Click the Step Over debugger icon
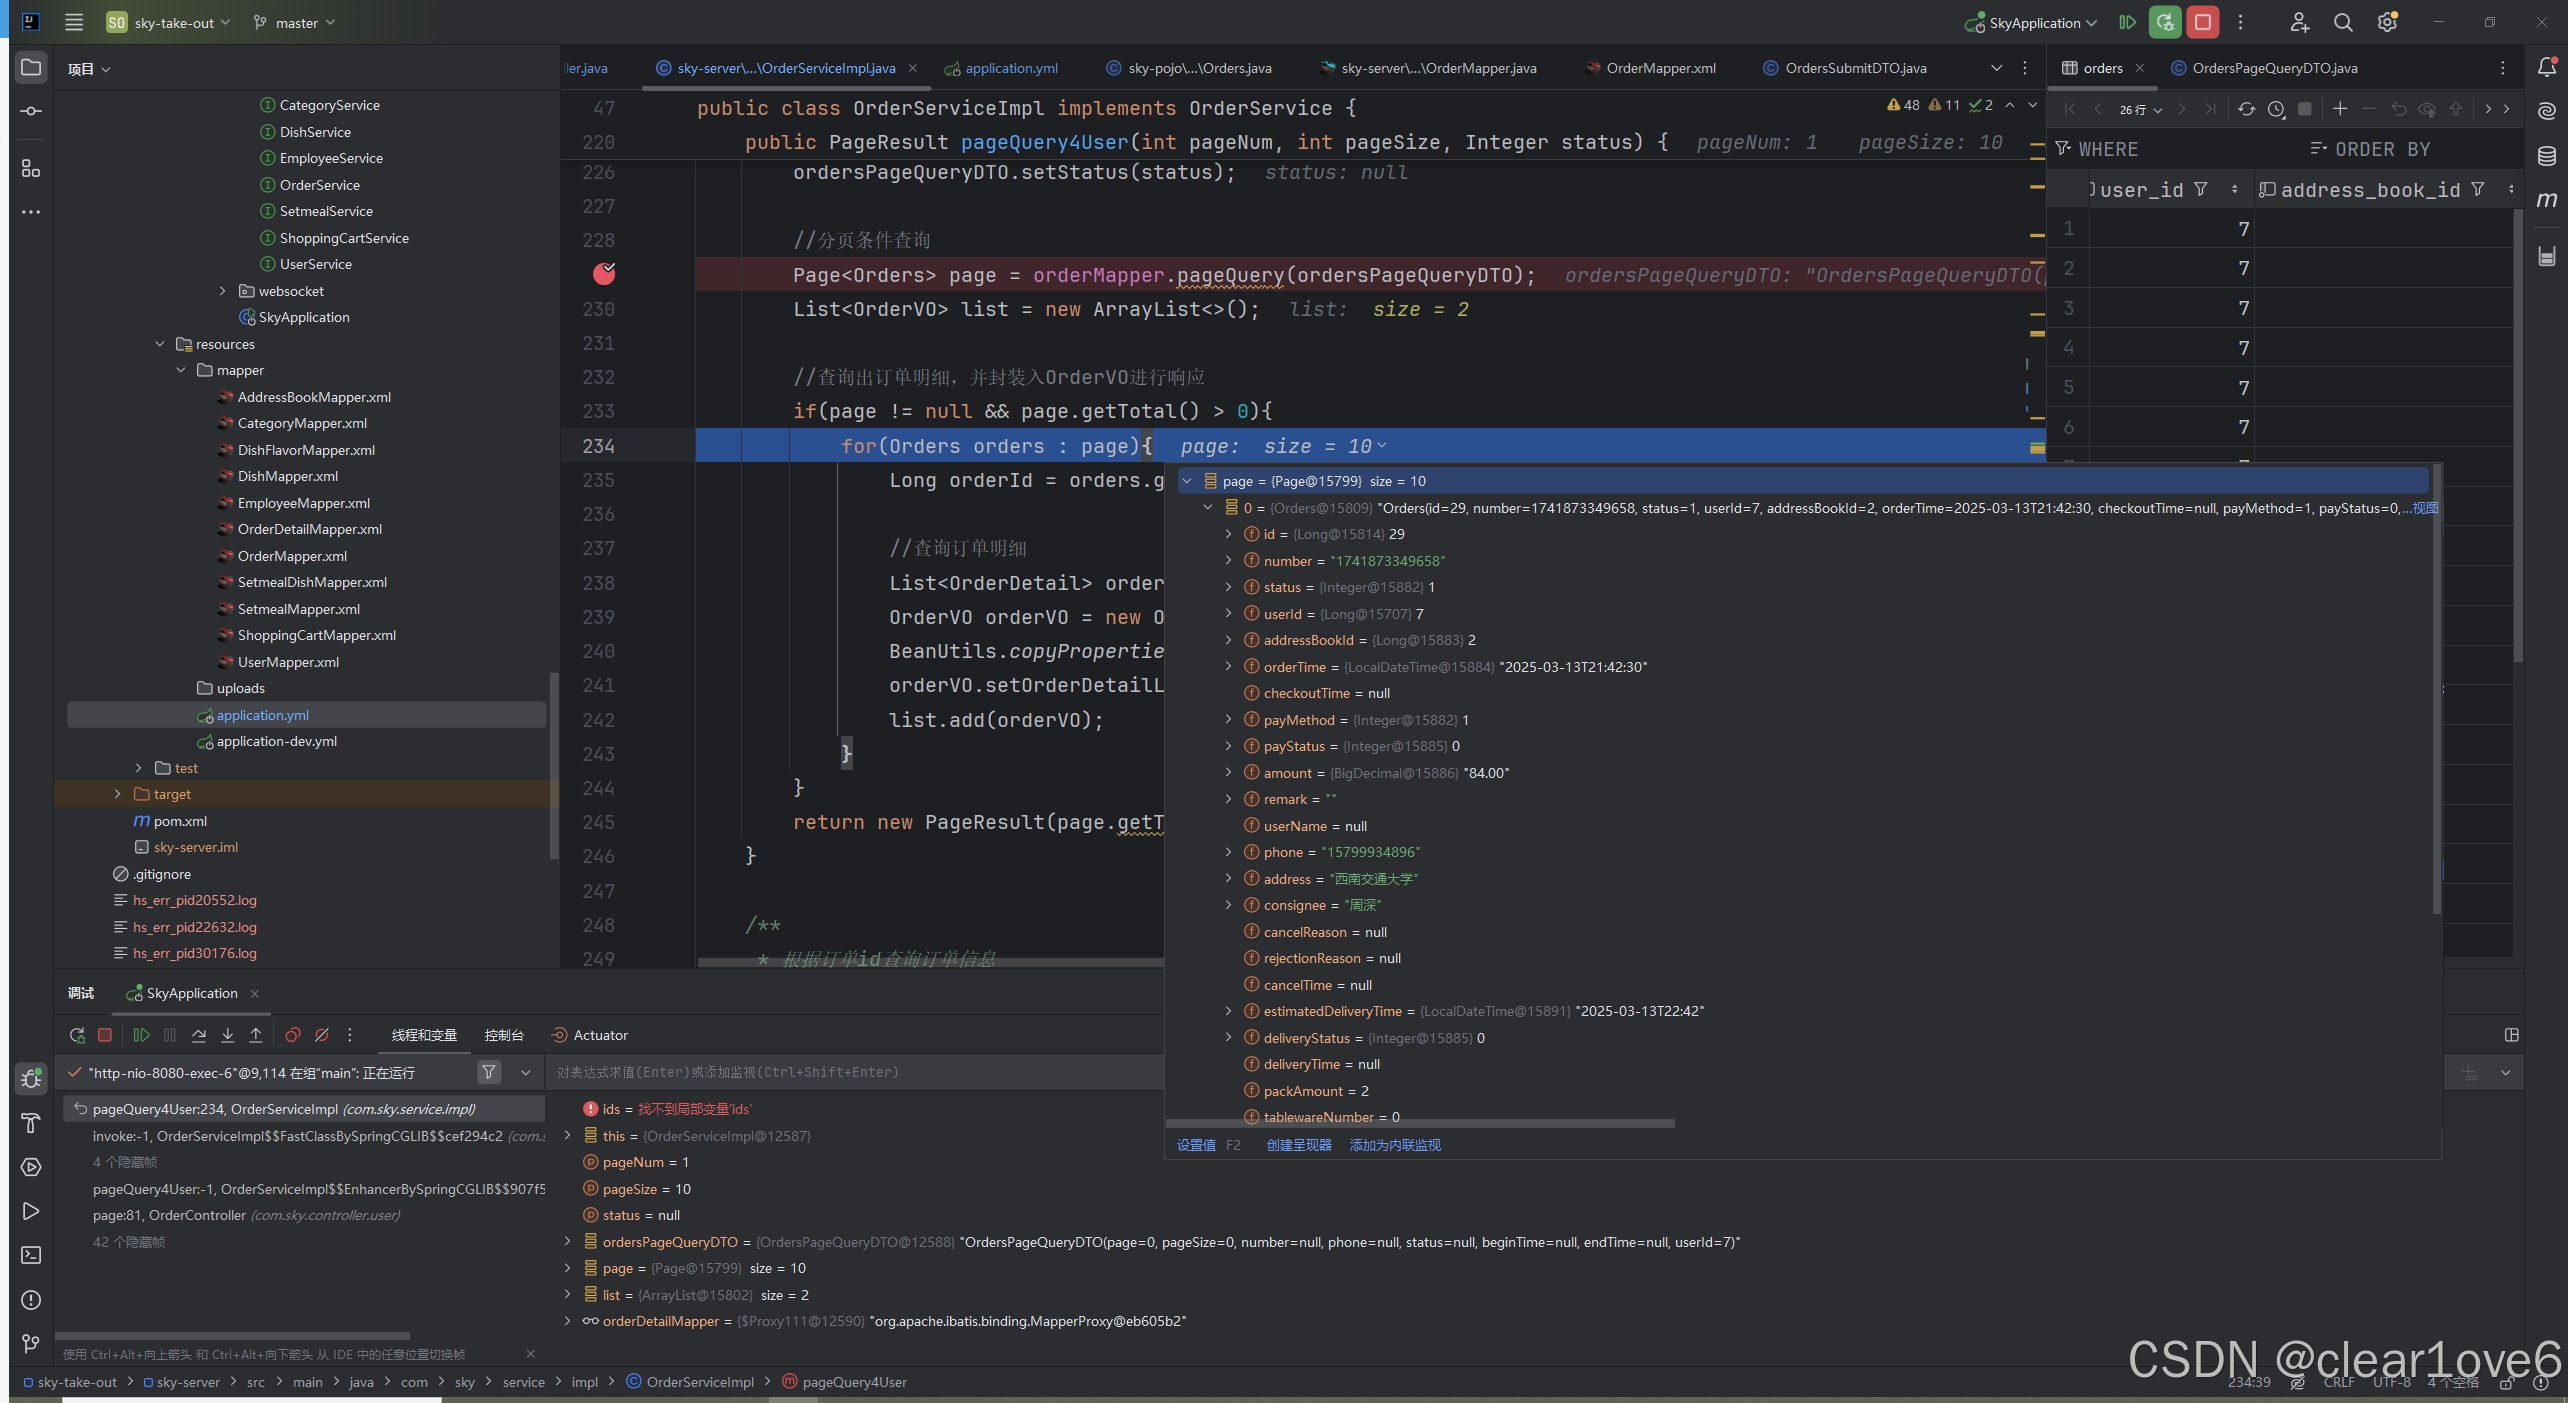The height and width of the screenshot is (1403, 2568). click(x=199, y=1035)
